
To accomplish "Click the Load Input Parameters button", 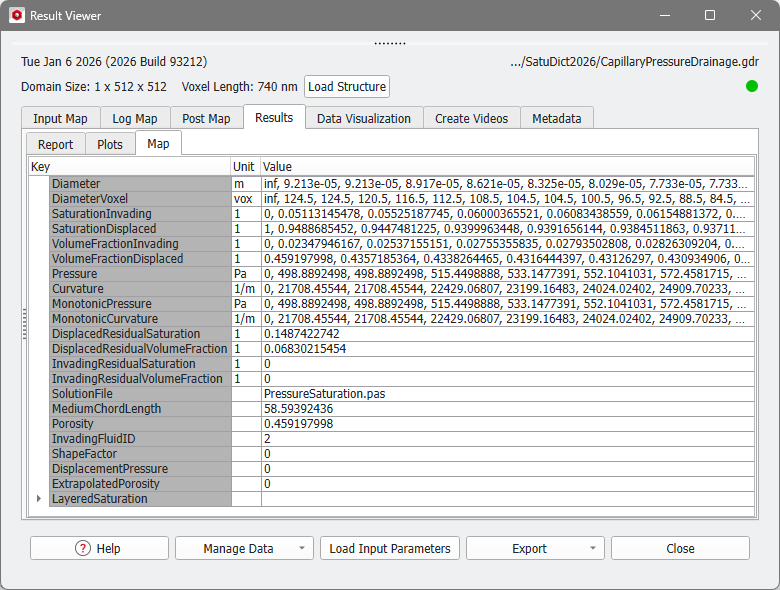I will click(390, 548).
